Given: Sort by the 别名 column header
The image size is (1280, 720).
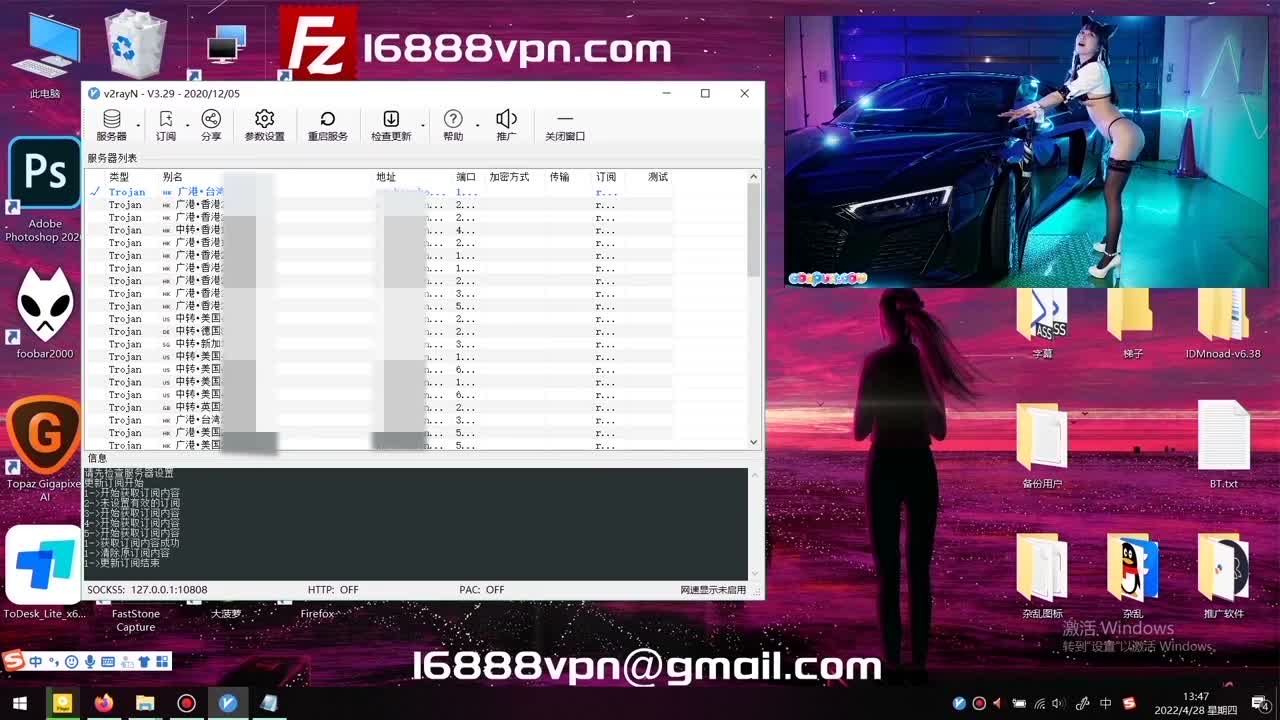Looking at the screenshot, I should tap(173, 177).
